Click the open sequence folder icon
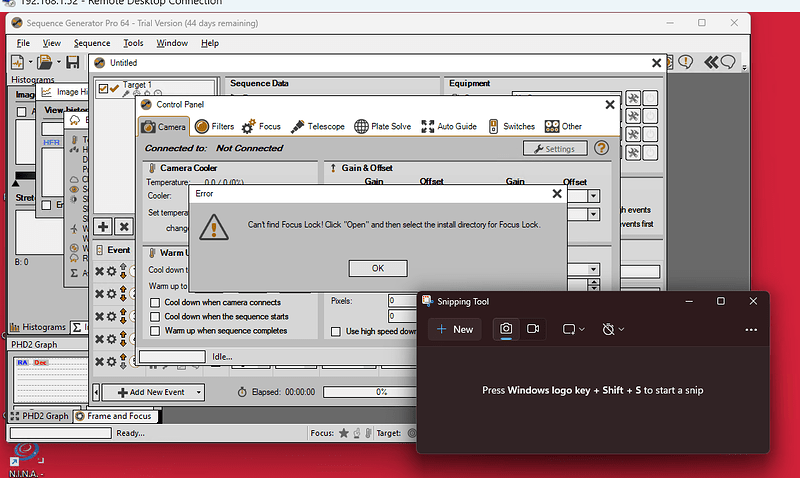800x478 pixels. coord(45,62)
